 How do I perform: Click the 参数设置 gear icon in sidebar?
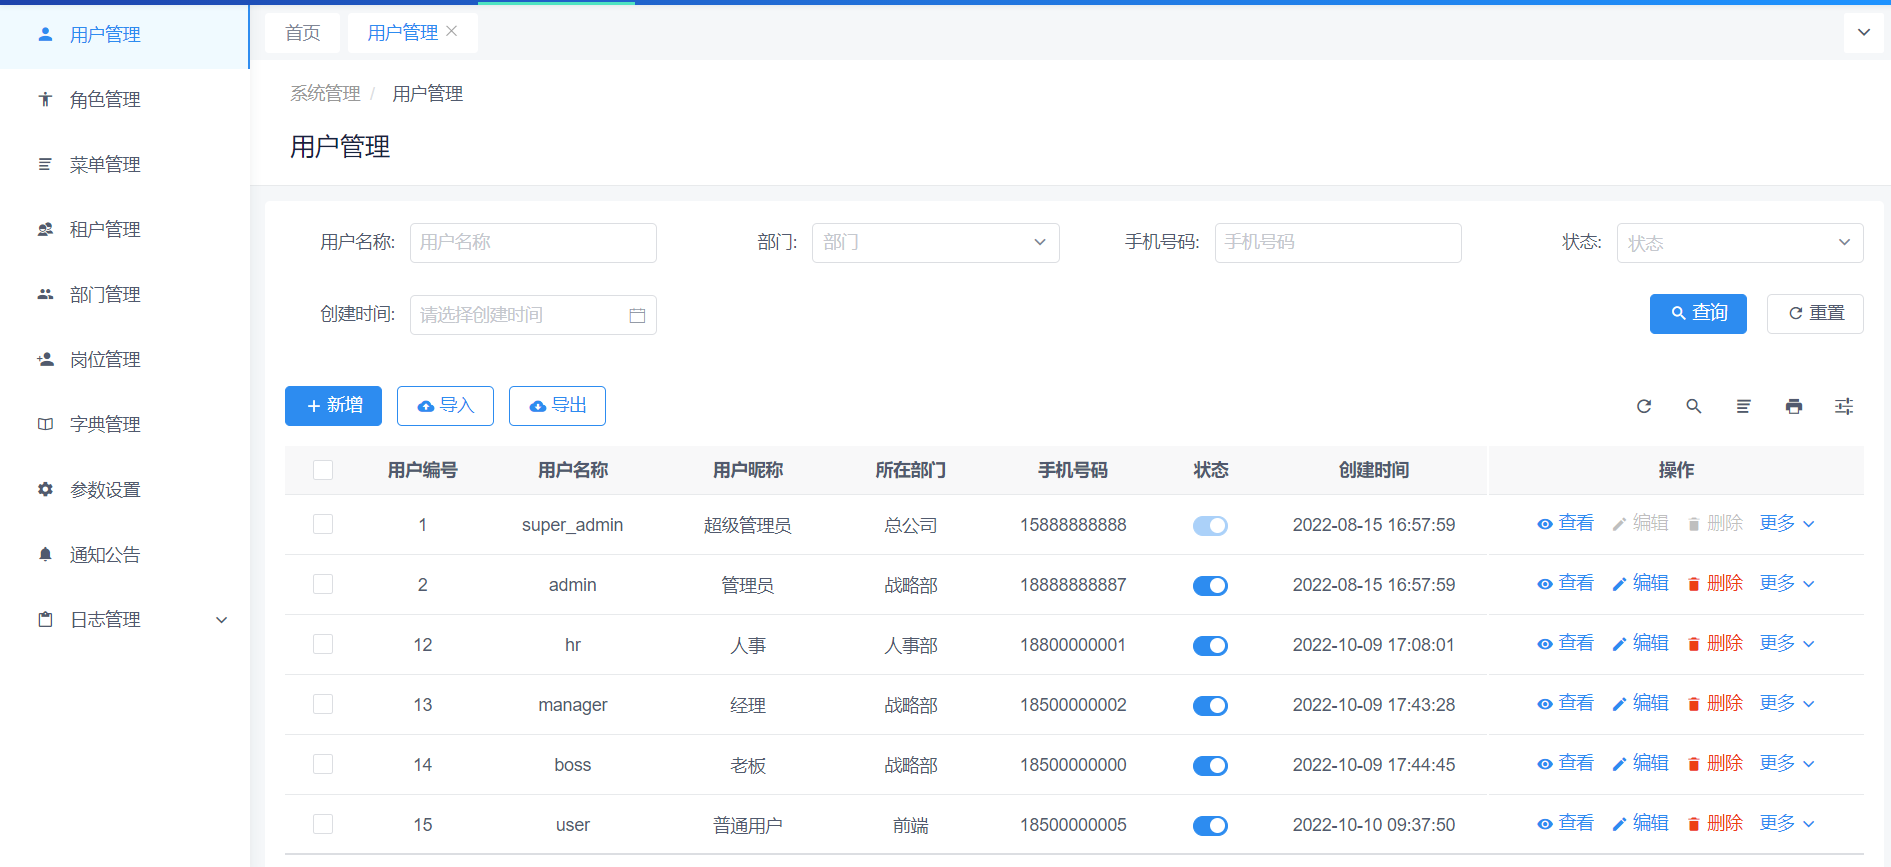pyautogui.click(x=45, y=489)
